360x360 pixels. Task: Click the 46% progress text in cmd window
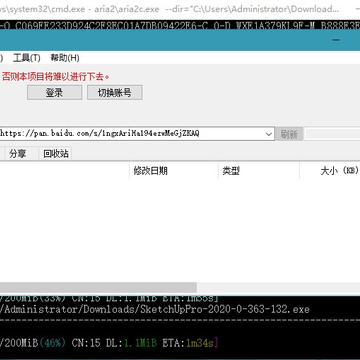click(x=52, y=343)
